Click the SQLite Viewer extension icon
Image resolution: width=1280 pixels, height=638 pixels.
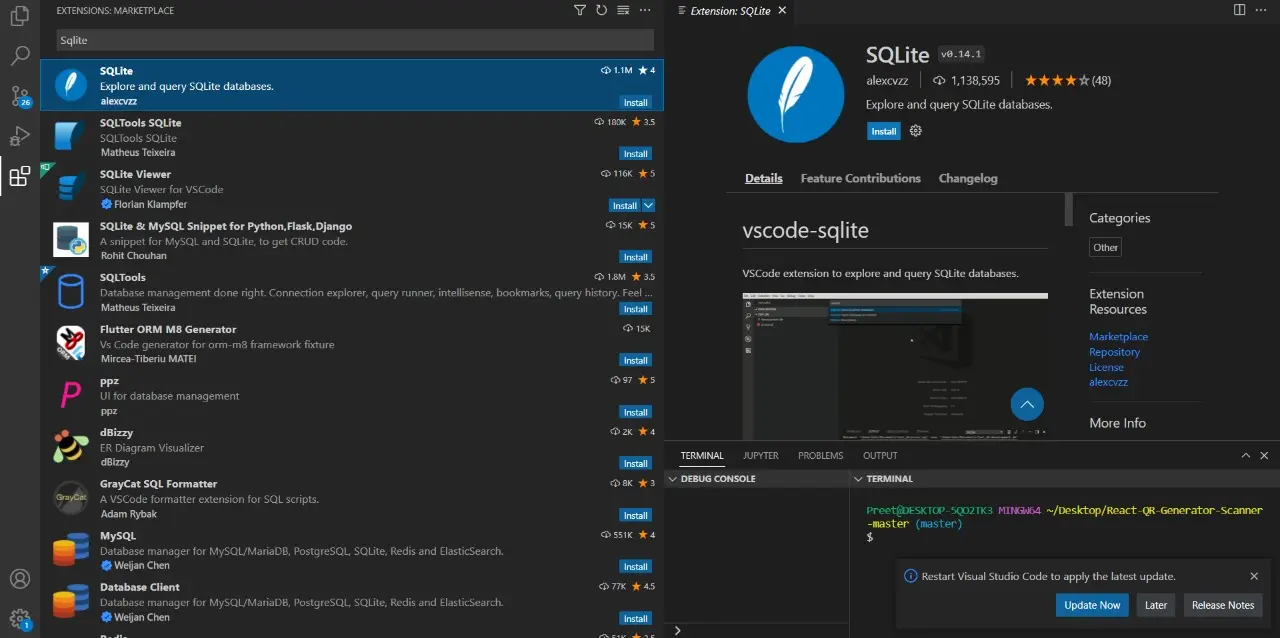click(x=71, y=189)
